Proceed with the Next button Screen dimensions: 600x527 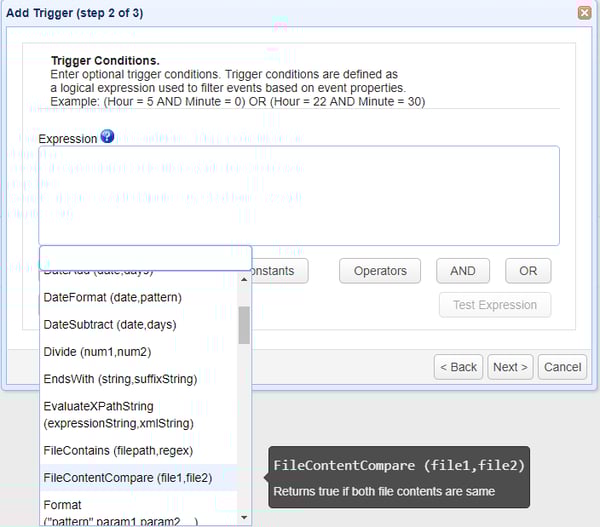(510, 367)
